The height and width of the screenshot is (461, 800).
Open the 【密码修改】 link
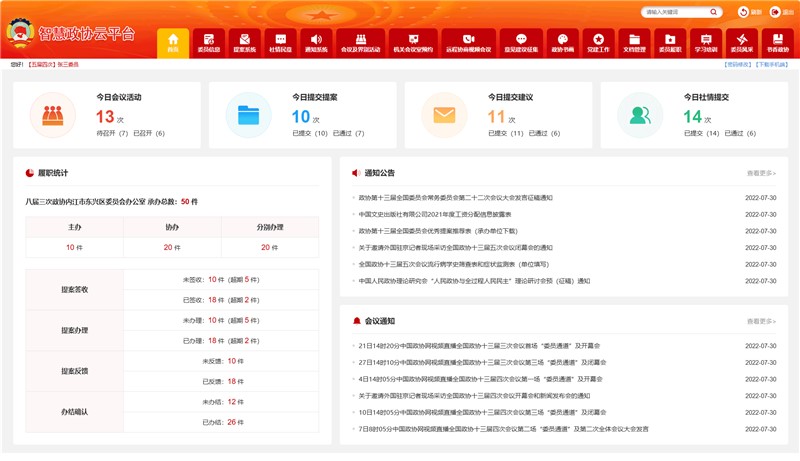pos(738,65)
